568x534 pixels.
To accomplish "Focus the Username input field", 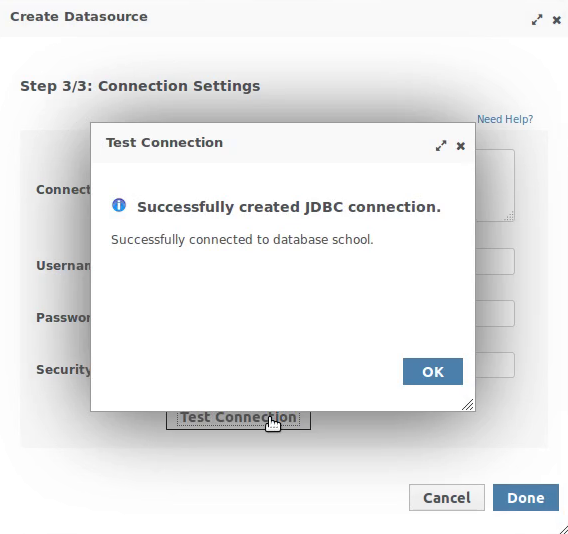I will pos(495,261).
